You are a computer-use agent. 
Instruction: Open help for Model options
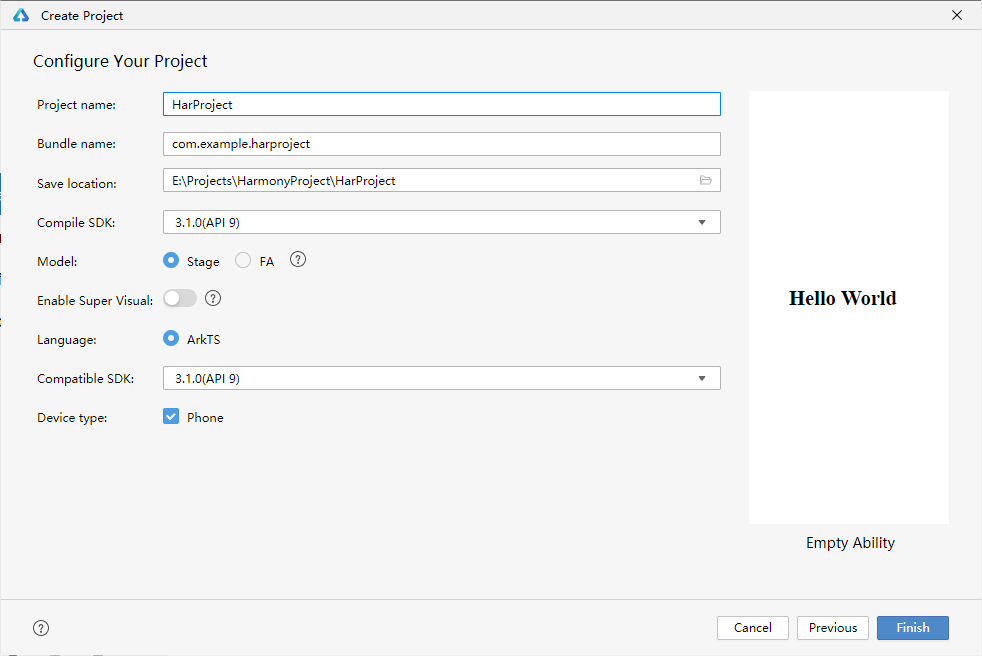[298, 259]
